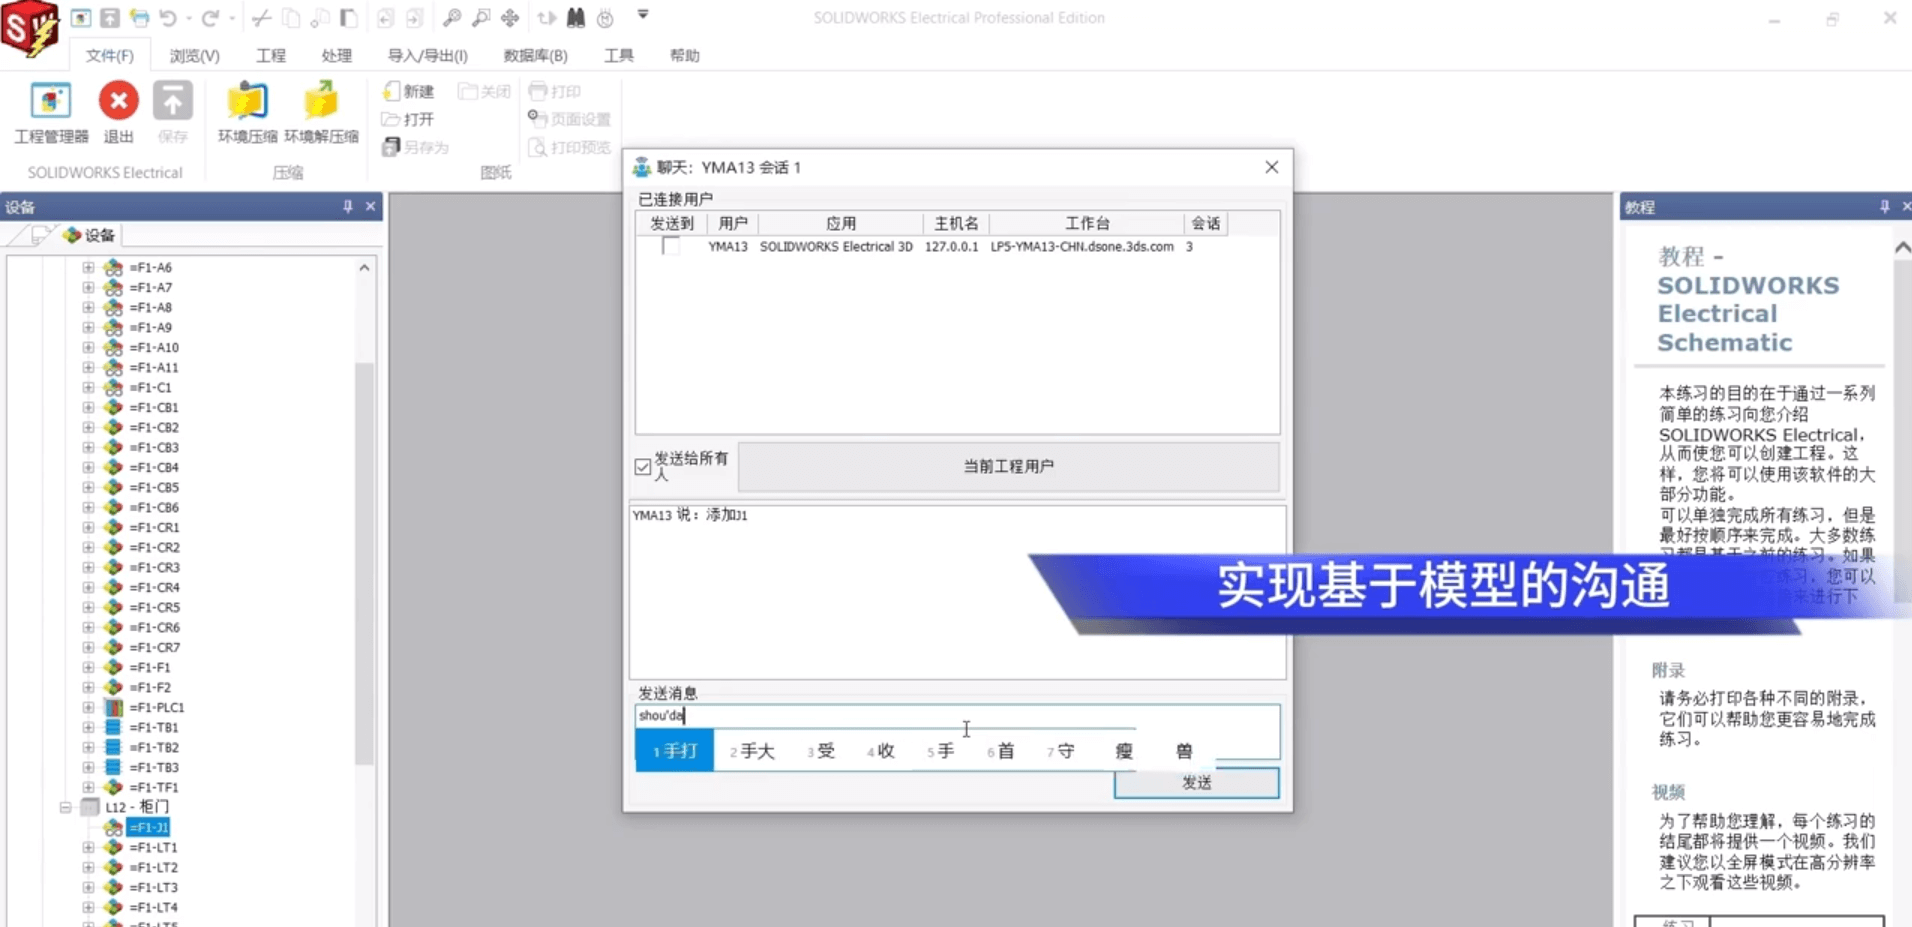The width and height of the screenshot is (1912, 927).
Task: Click the 当前工程用户 button
Action: [x=1008, y=466]
